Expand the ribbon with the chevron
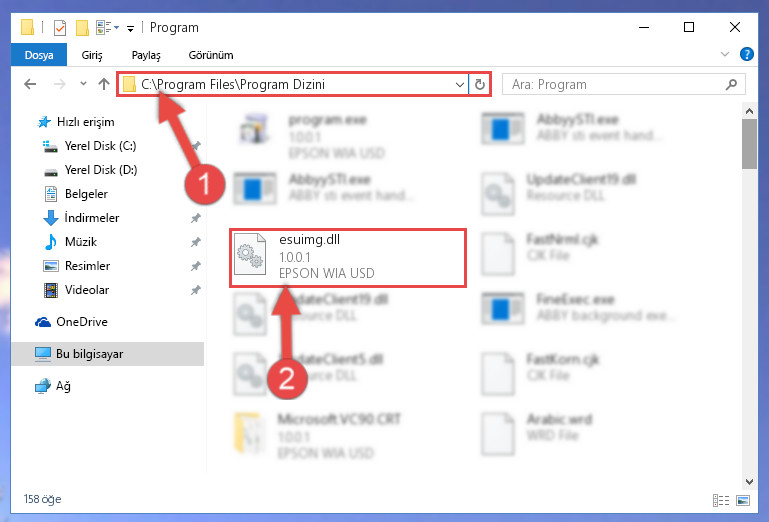This screenshot has height=522, width=769. (724, 54)
